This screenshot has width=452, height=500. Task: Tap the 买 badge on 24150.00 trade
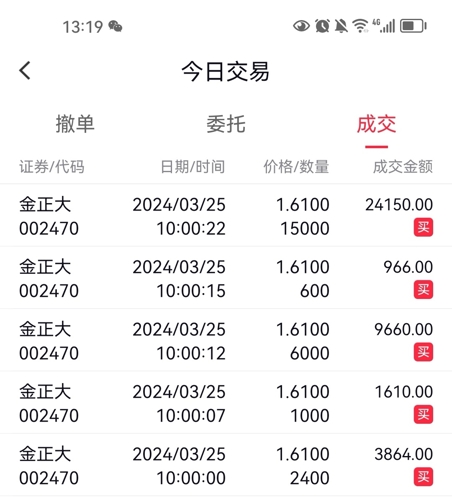click(x=423, y=227)
